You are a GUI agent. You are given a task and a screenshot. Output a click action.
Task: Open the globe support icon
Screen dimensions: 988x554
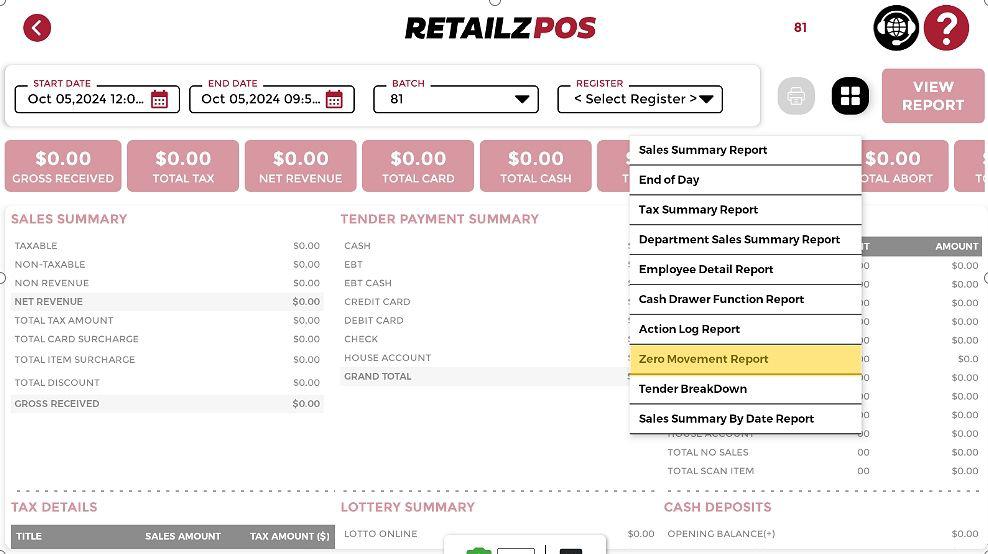tap(896, 28)
